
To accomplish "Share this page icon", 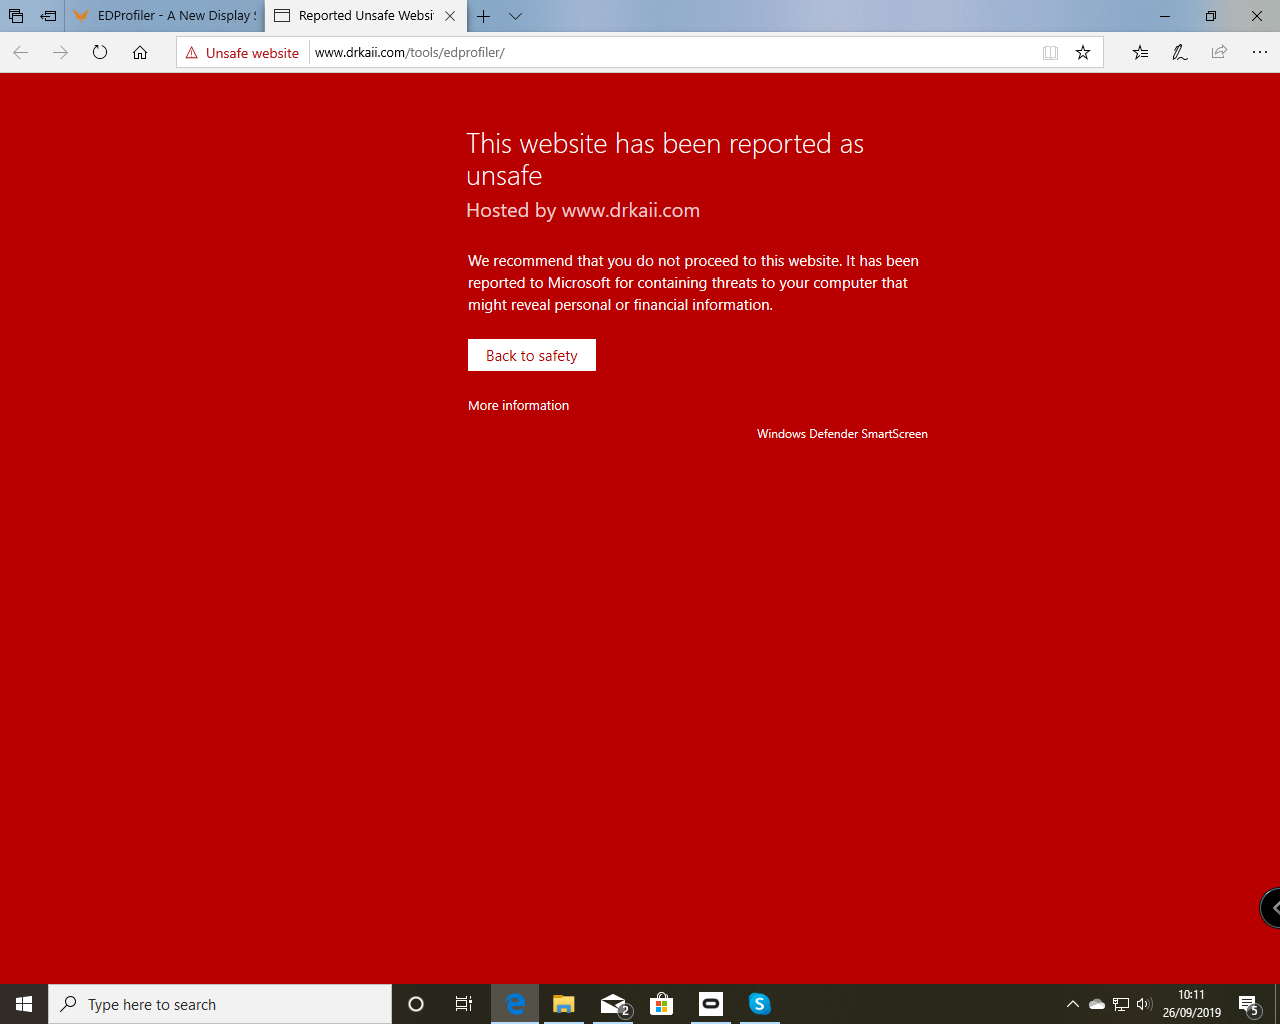I will click(1219, 53).
